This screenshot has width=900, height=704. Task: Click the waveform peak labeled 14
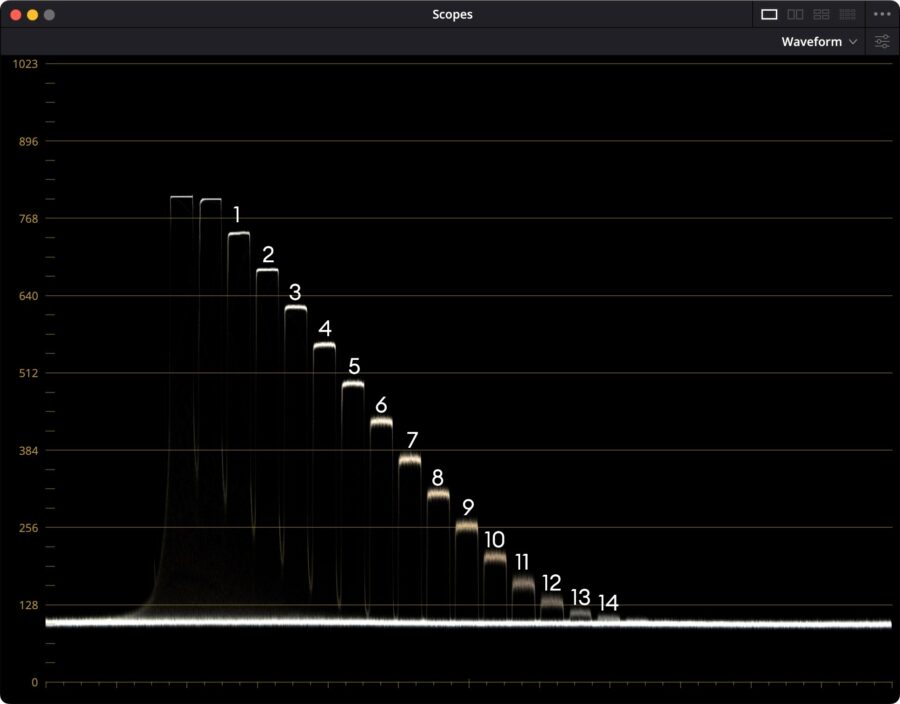[x=608, y=617]
